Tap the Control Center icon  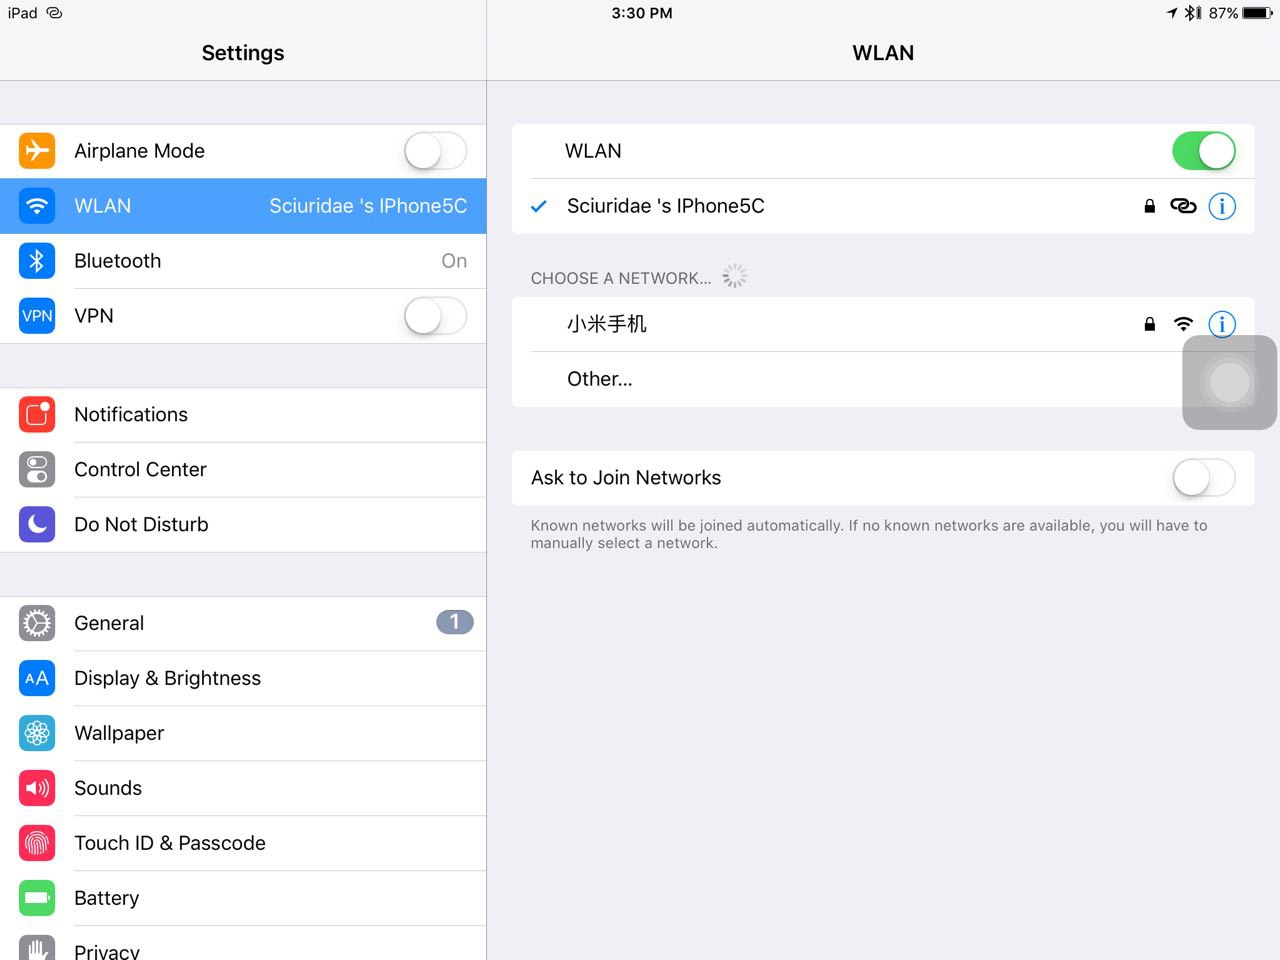37,470
